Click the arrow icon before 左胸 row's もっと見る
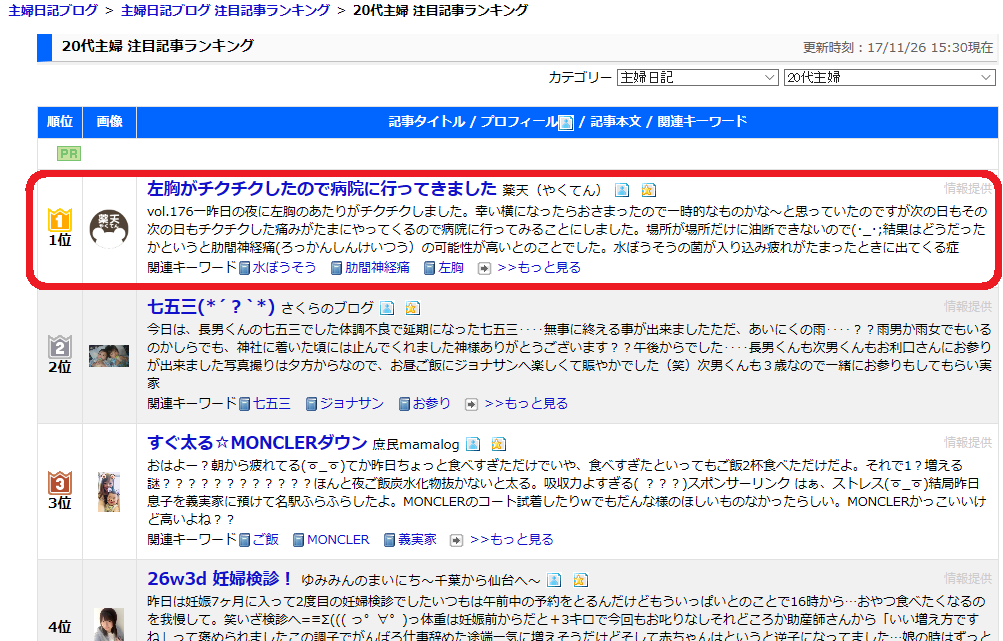The width and height of the screenshot is (1003, 641). [484, 268]
